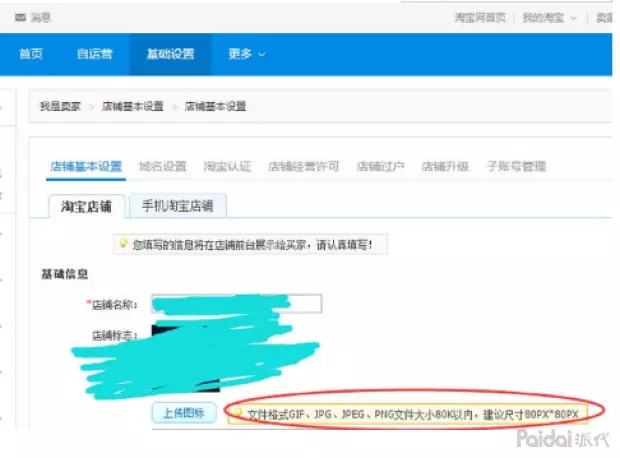Click the file format hint text
This screenshot has width=620, height=458.
coord(412,414)
